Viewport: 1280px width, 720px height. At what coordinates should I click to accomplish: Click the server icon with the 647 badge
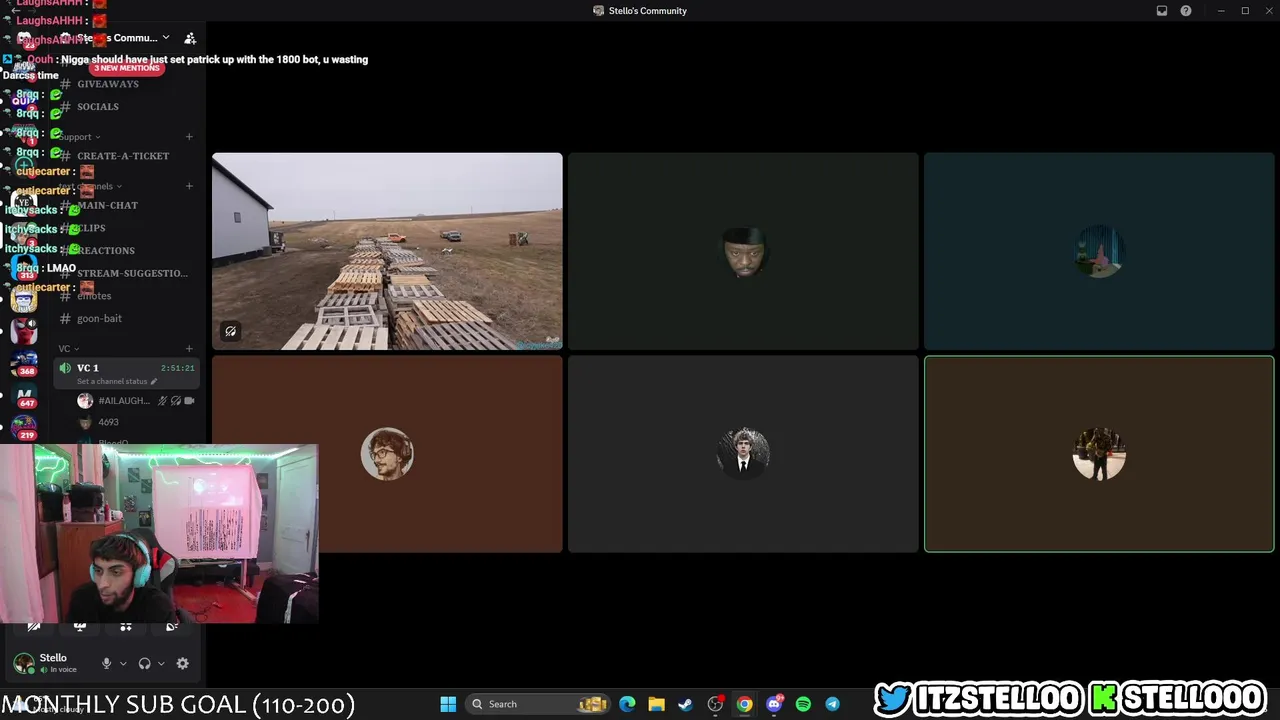click(25, 395)
